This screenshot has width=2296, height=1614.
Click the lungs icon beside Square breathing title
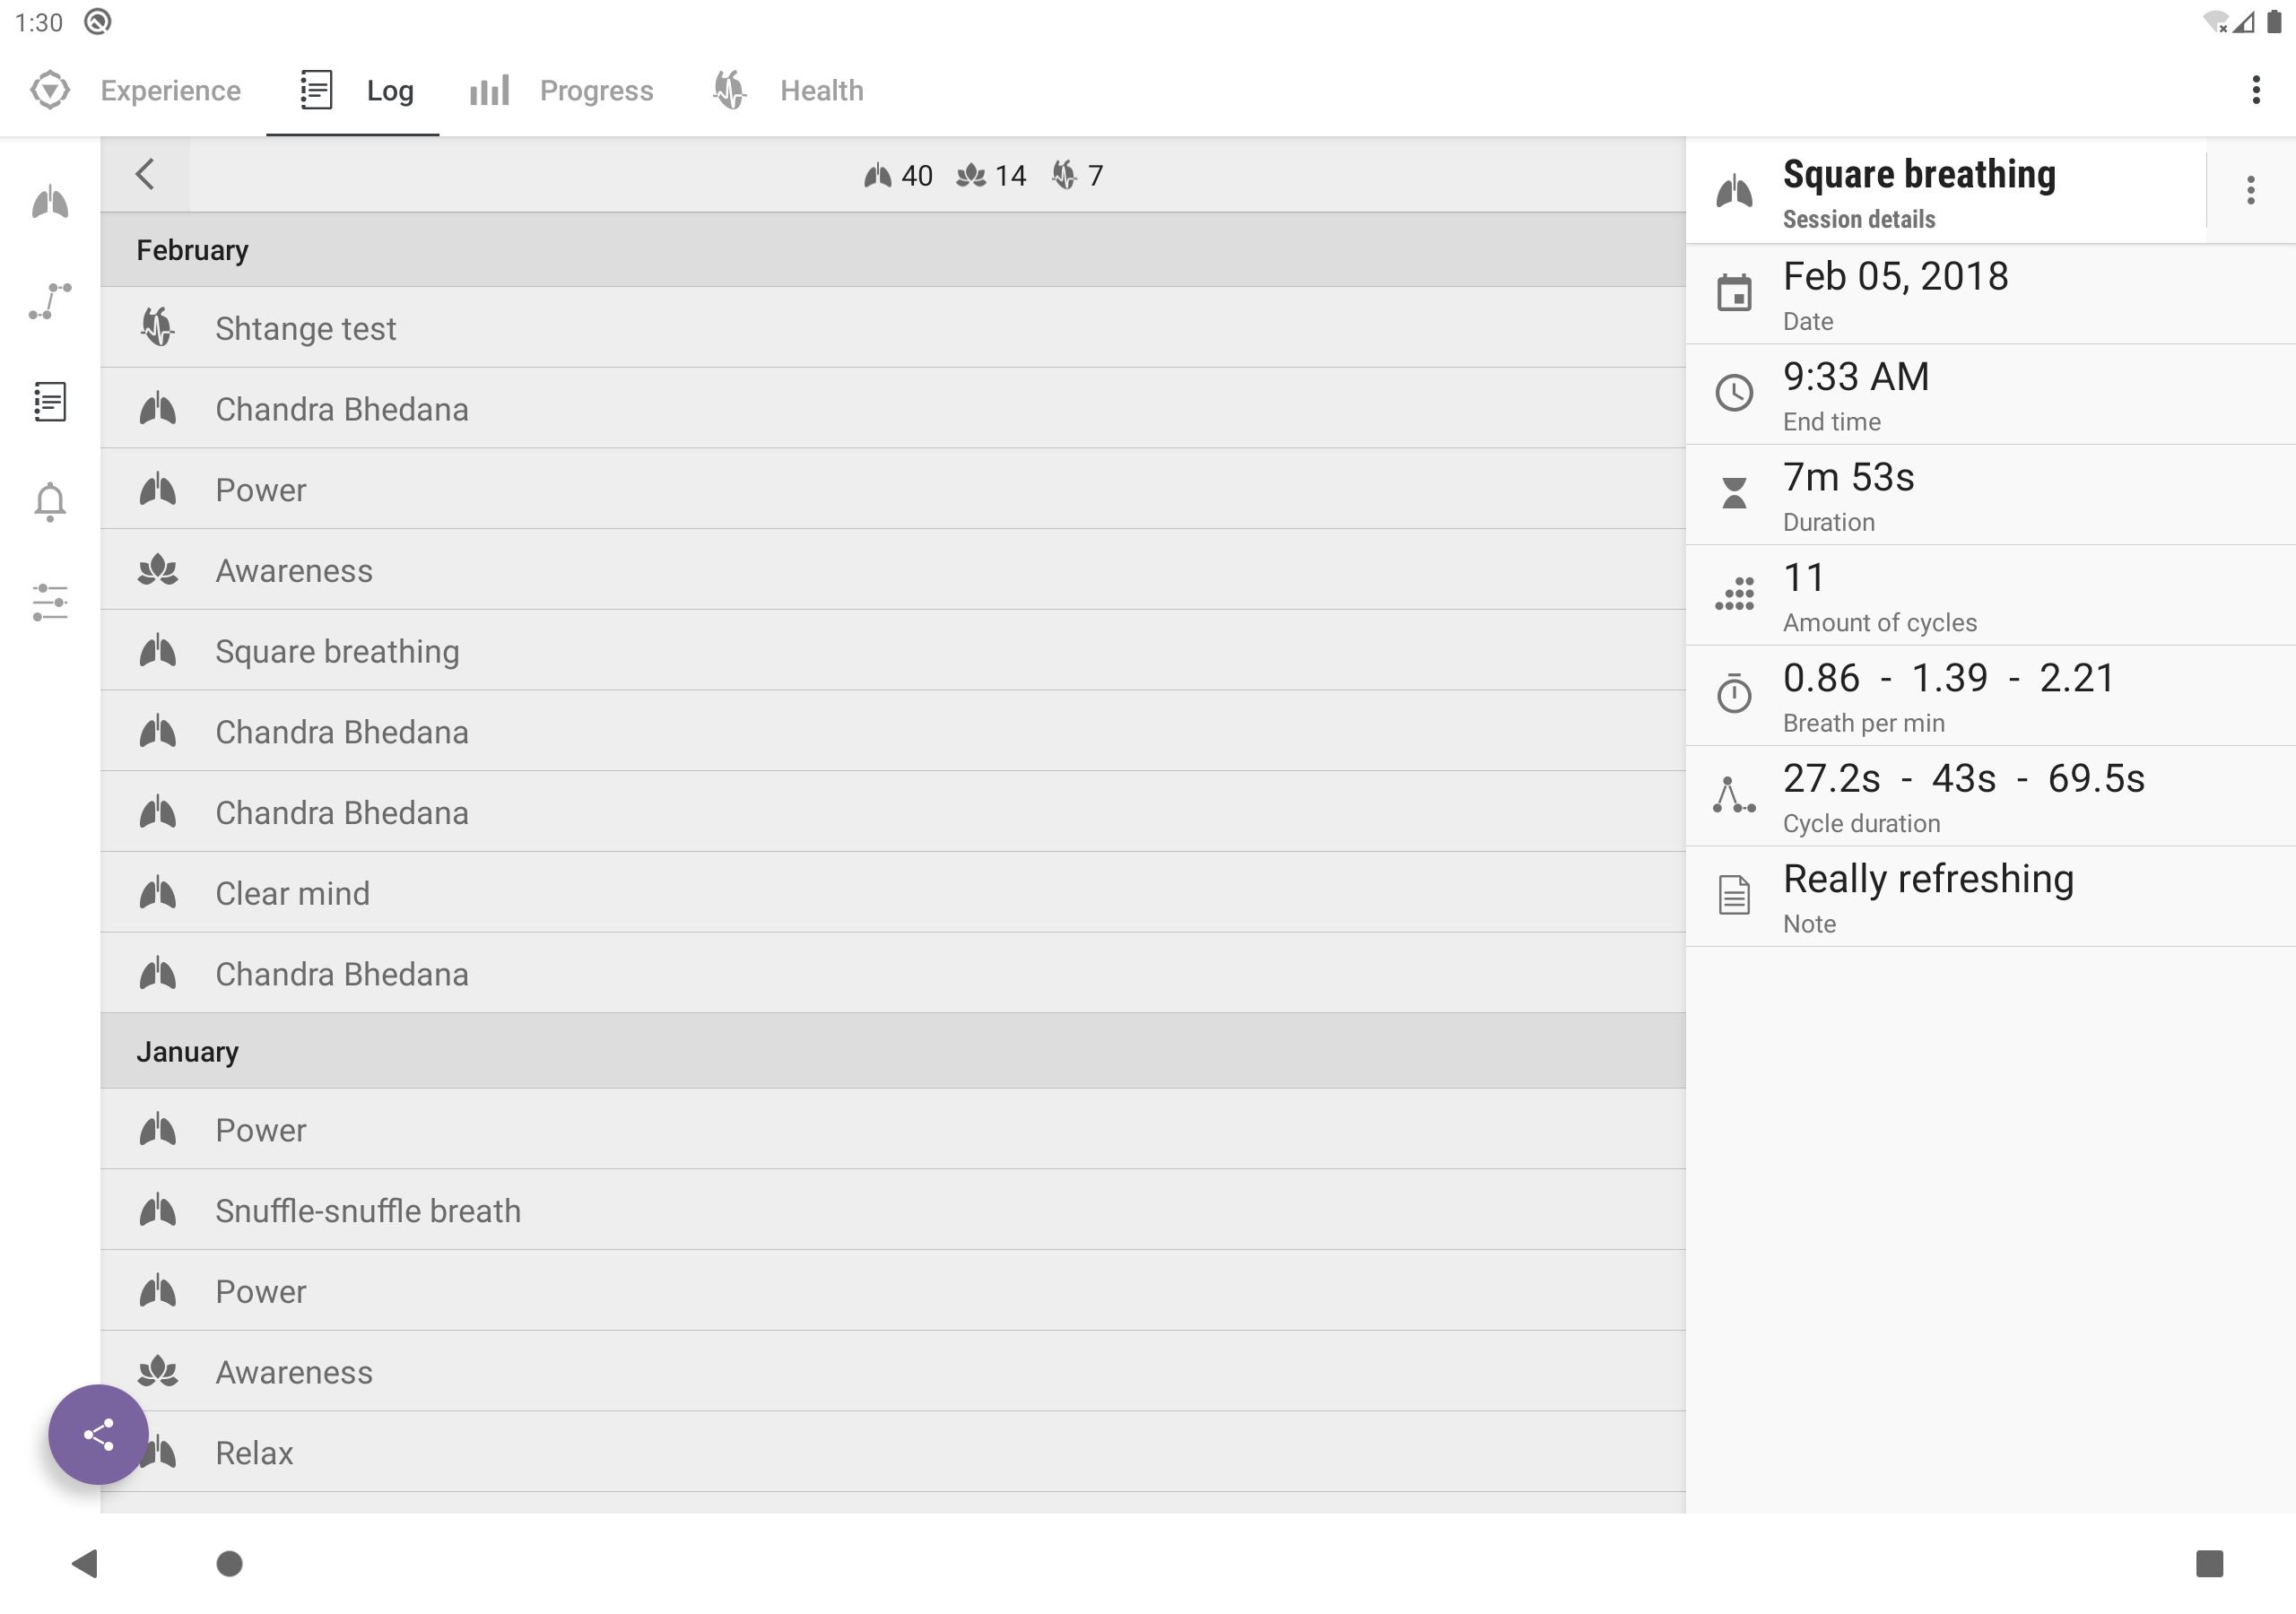coord(1734,190)
